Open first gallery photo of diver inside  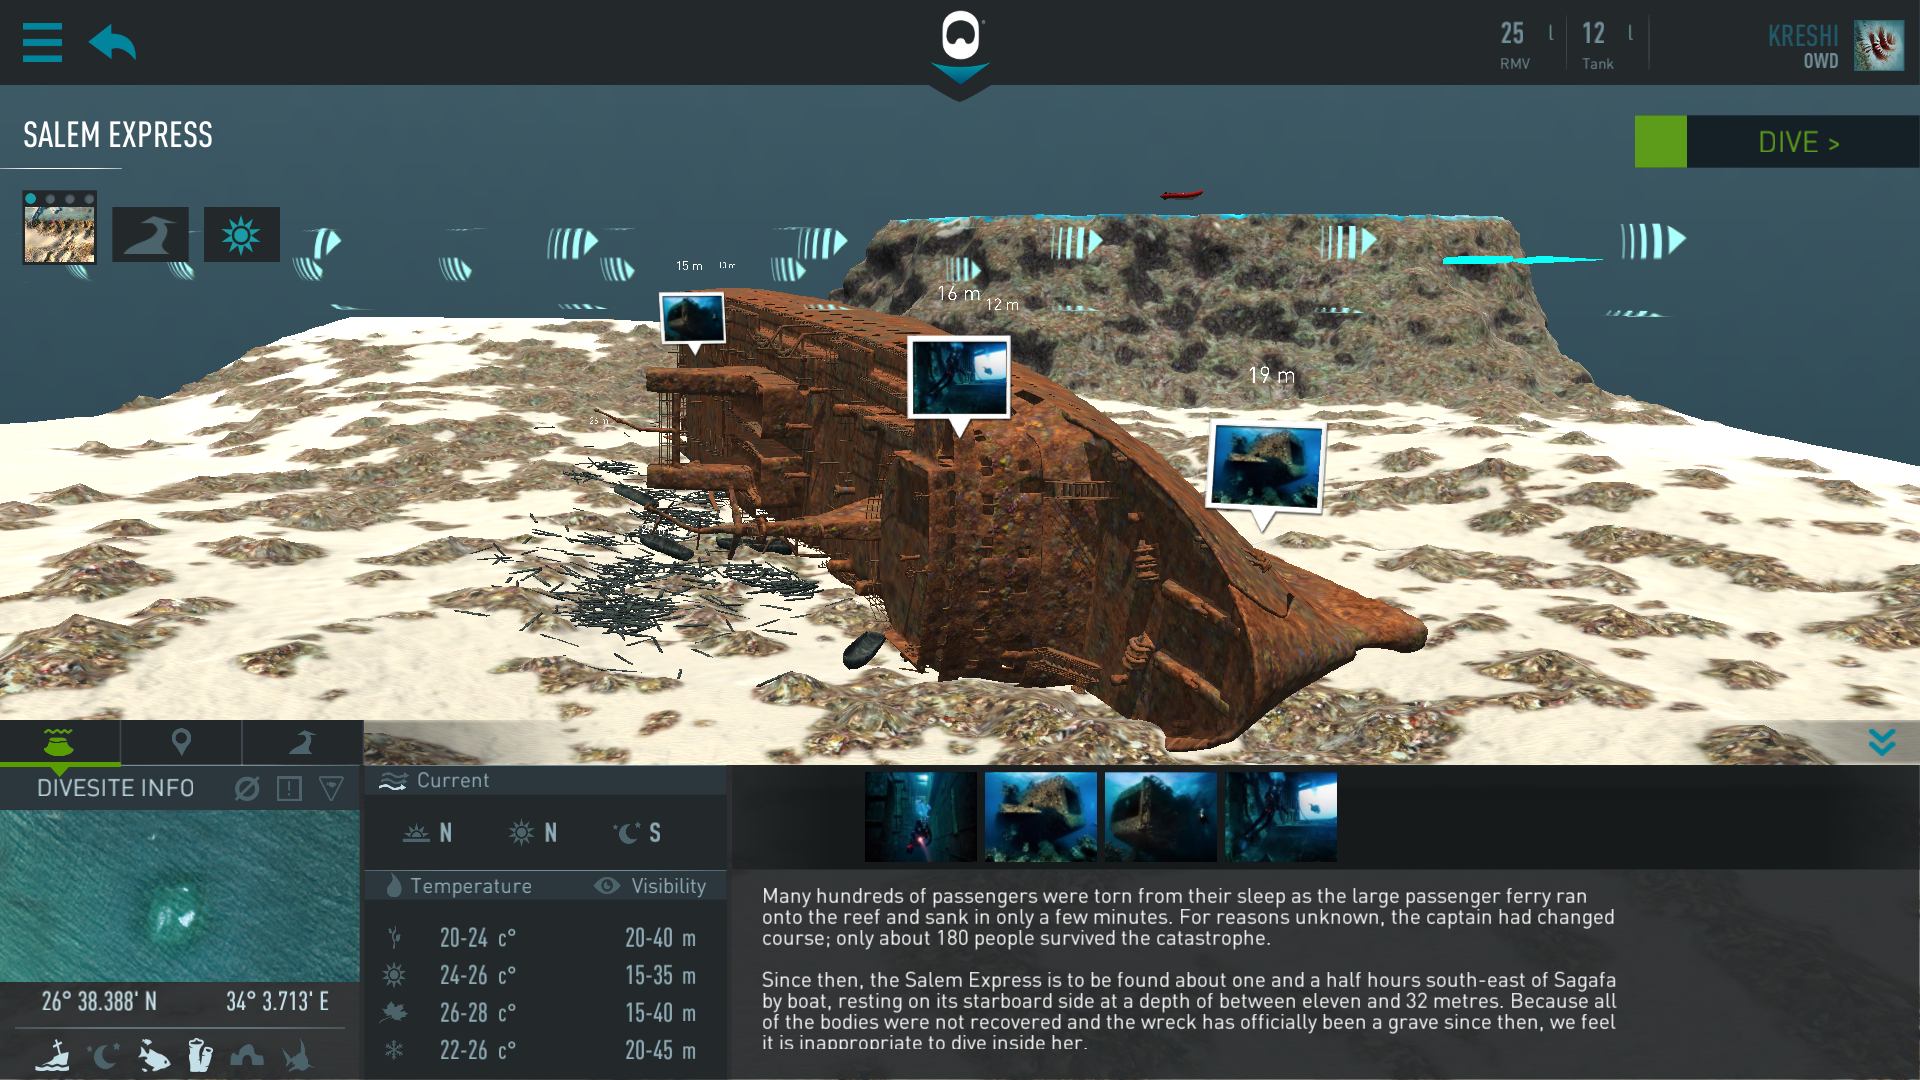(921, 817)
